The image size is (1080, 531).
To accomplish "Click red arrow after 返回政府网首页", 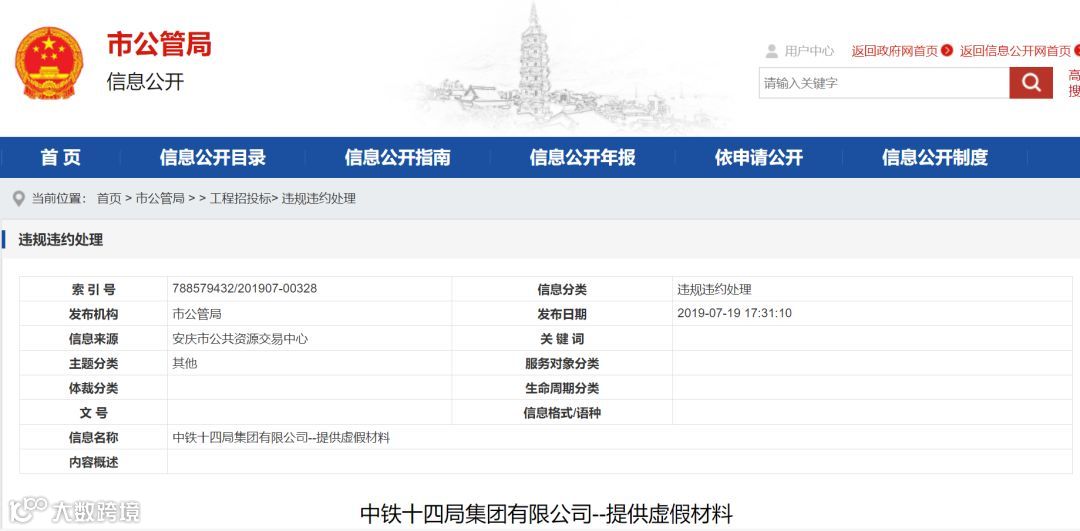I will [947, 50].
